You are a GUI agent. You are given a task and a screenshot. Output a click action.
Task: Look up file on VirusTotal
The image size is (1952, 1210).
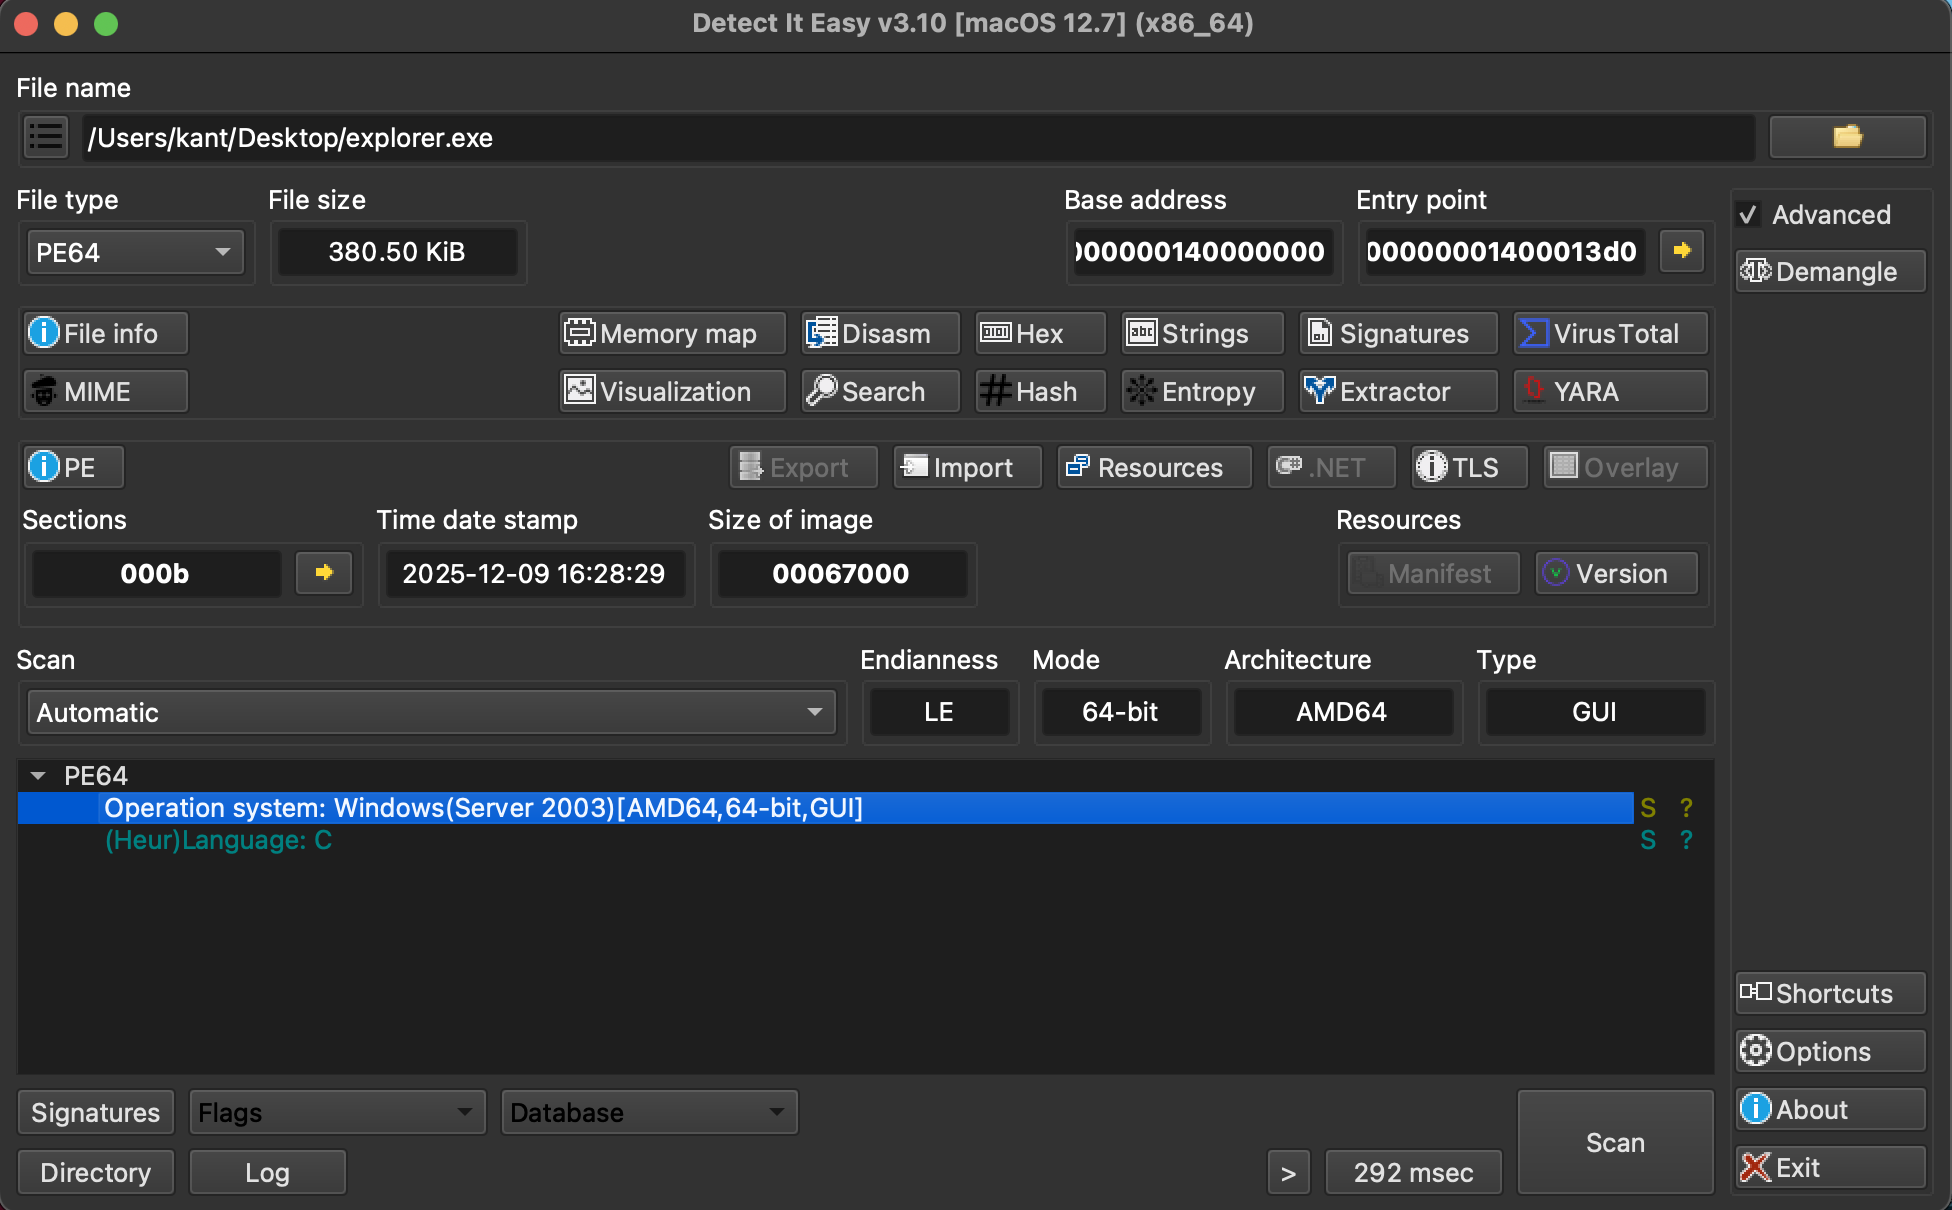point(1610,333)
